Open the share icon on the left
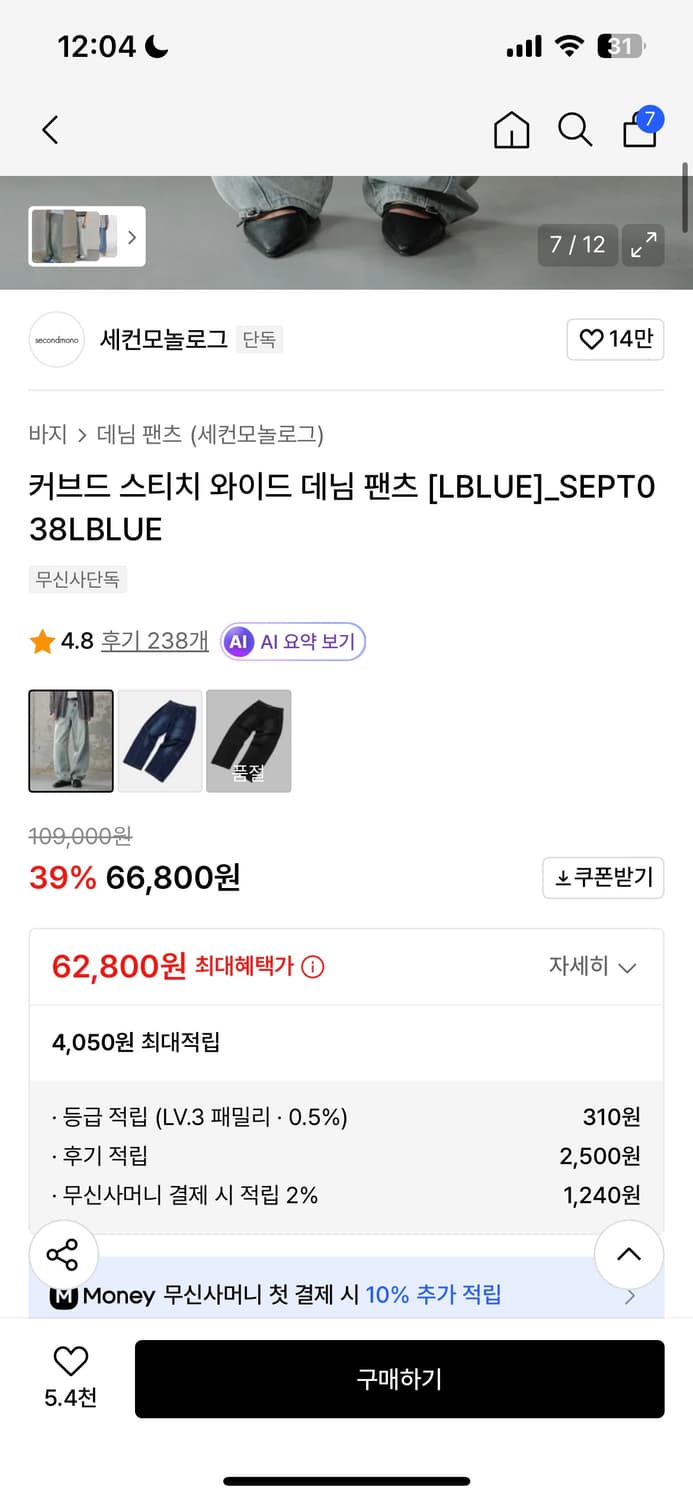Image resolution: width=693 pixels, height=1500 pixels. click(x=63, y=1254)
